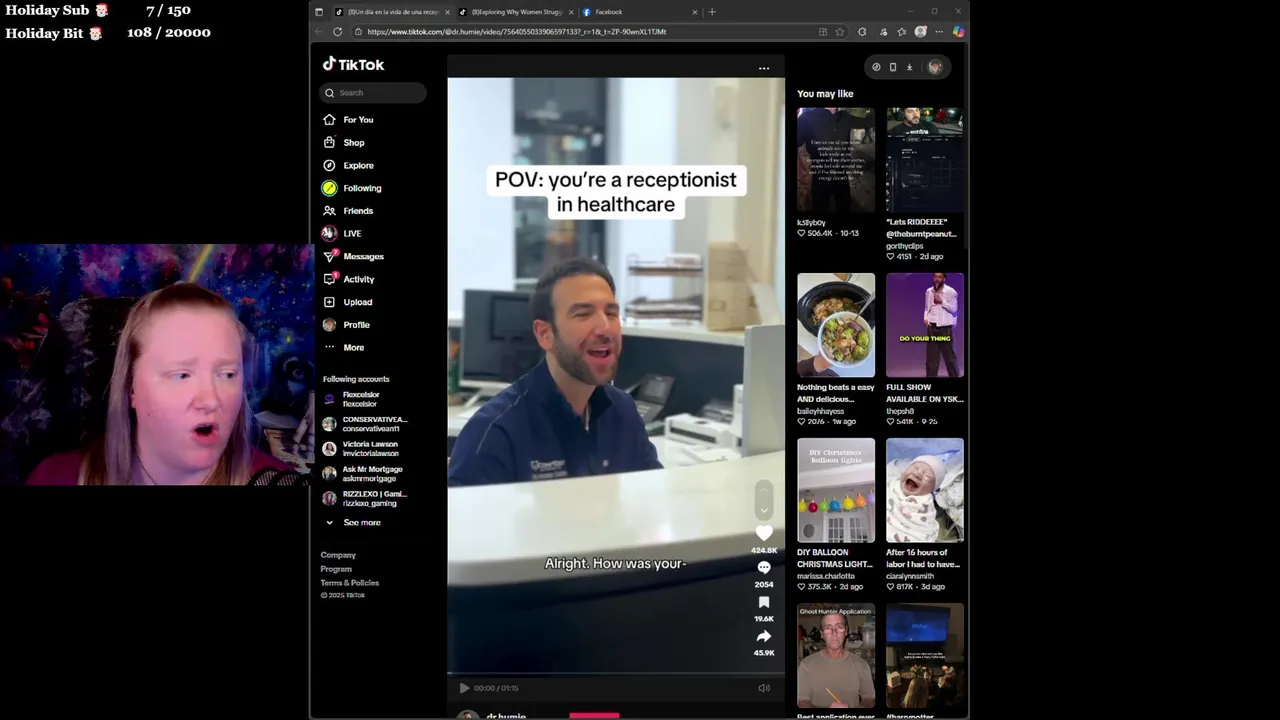Go to the next video

click(764, 510)
